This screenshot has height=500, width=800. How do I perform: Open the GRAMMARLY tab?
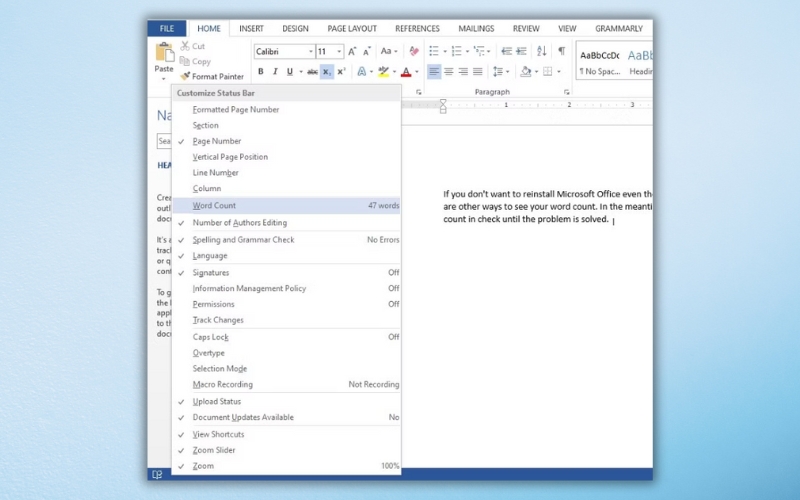[619, 29]
